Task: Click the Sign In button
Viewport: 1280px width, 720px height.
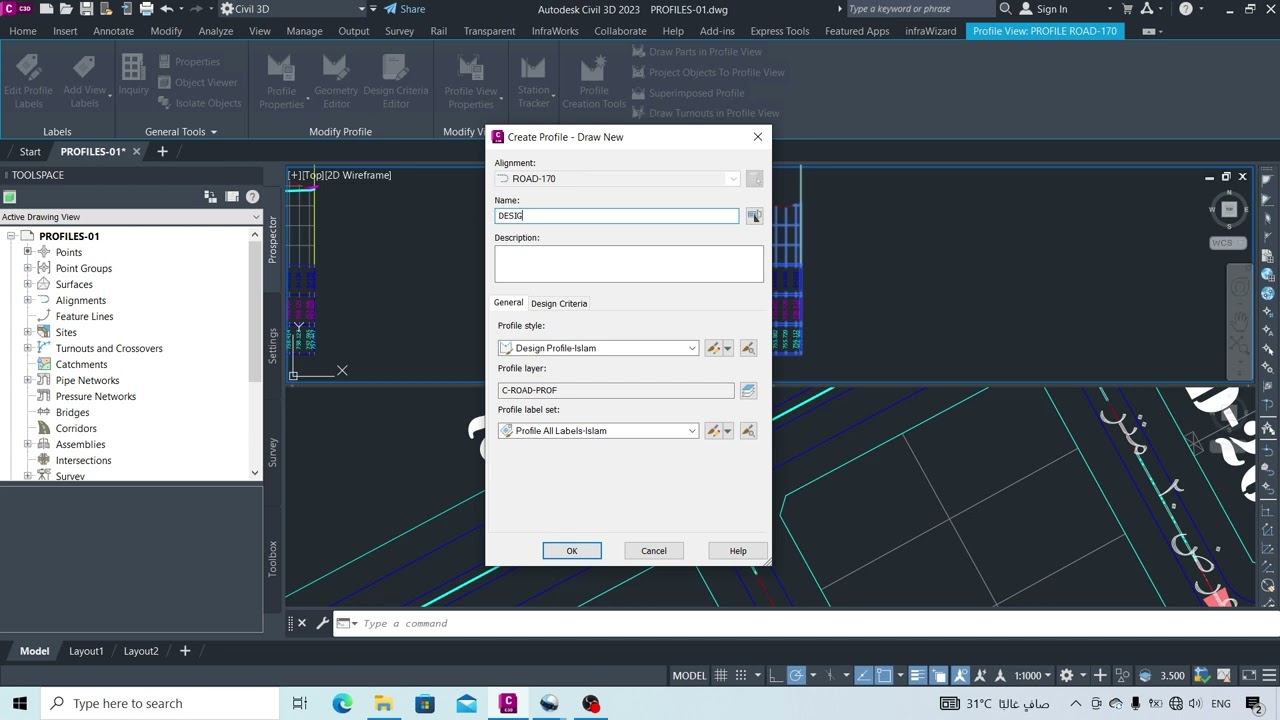Action: pyautogui.click(x=1043, y=9)
